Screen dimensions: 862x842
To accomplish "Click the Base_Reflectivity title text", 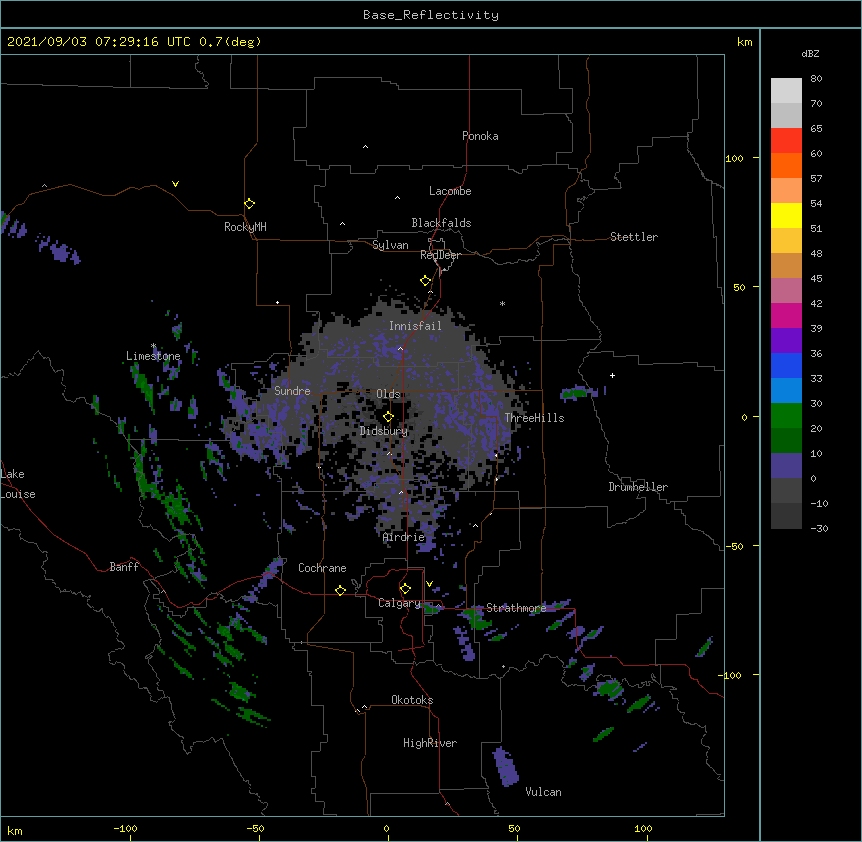I will [431, 15].
